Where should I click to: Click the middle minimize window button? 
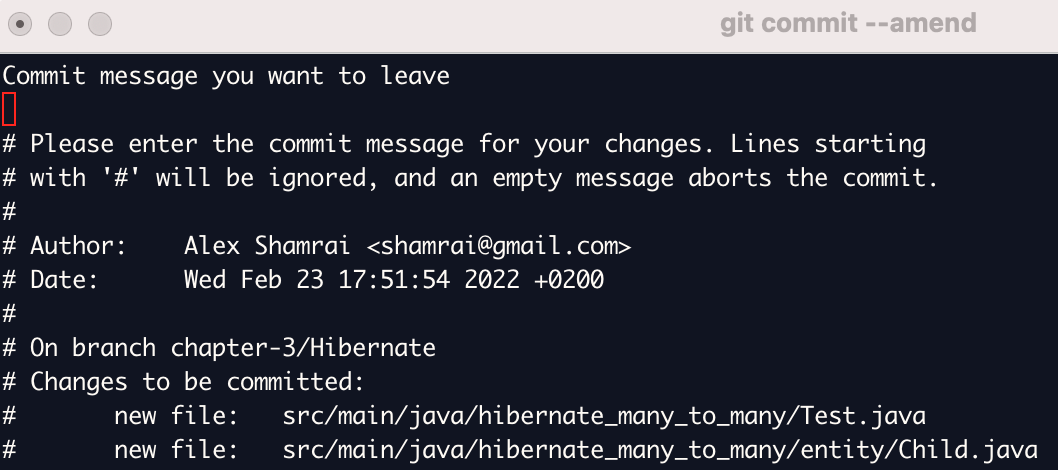(x=60, y=24)
